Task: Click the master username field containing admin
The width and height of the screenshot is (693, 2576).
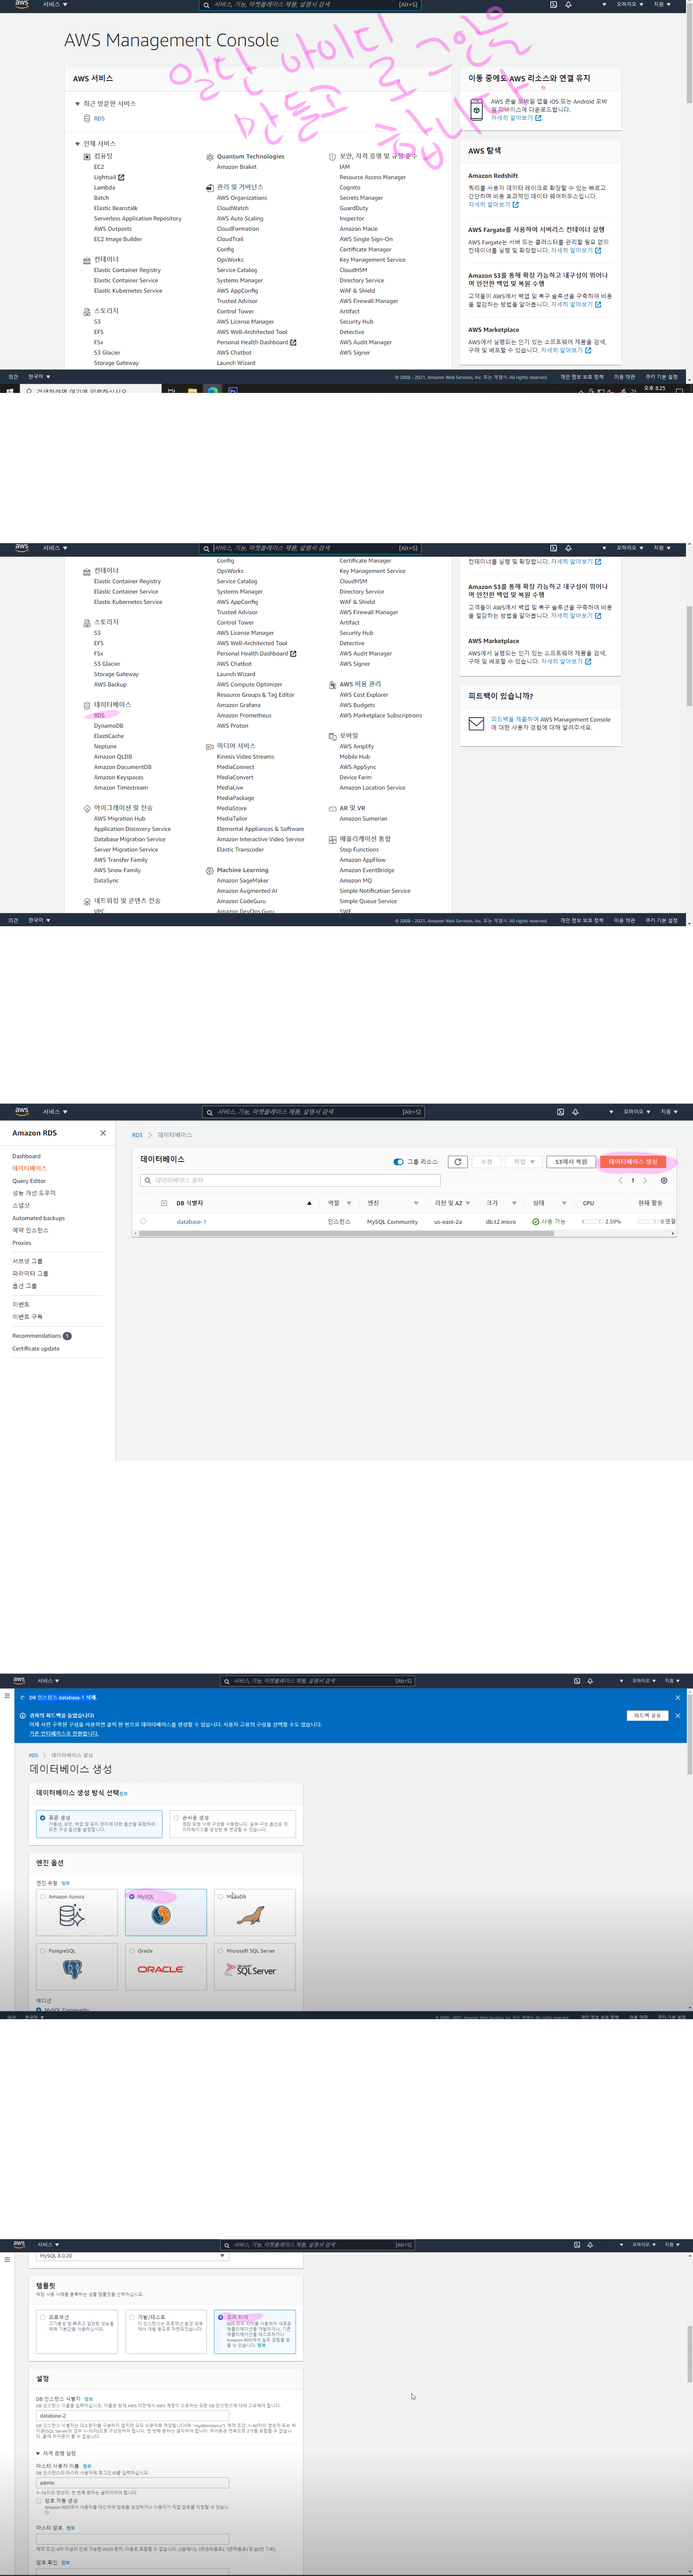Action: point(132,2483)
